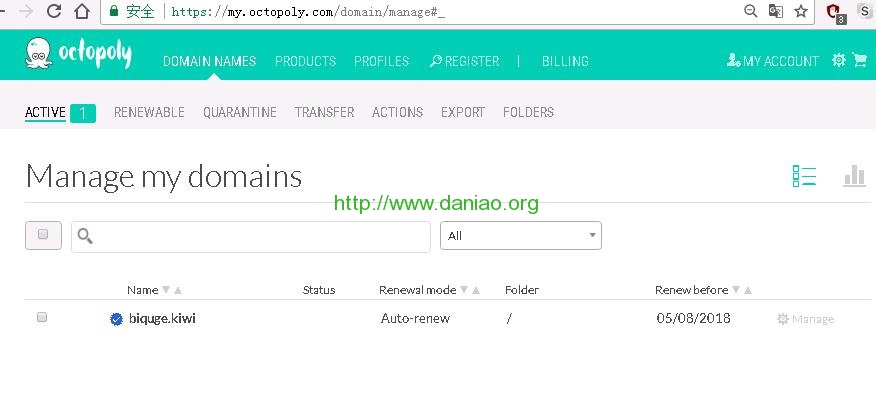The image size is (876, 408).
Task: Sort Renewal mode ascending arrow
Action: pyautogui.click(x=476, y=290)
